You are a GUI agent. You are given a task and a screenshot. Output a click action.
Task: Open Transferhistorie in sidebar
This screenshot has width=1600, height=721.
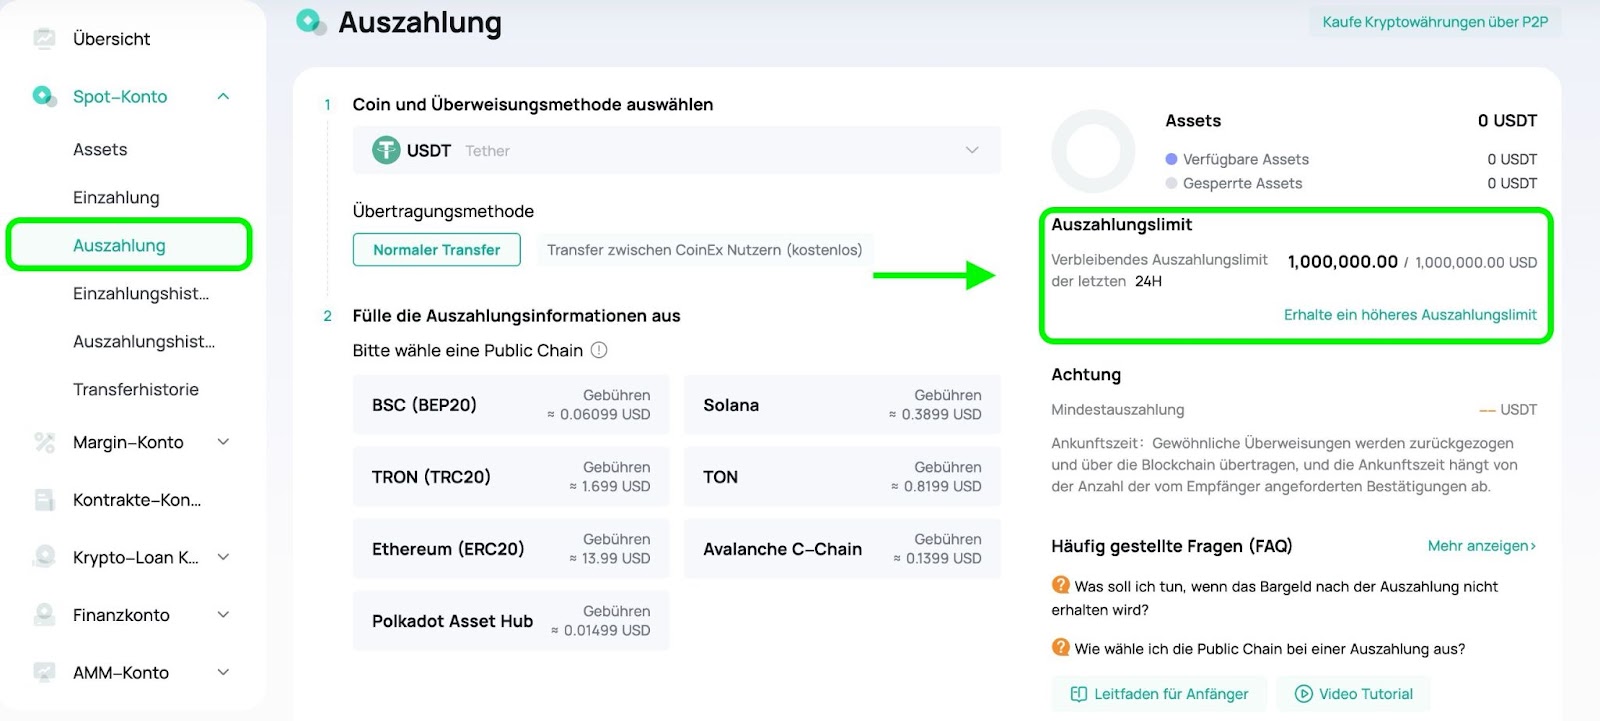(x=136, y=390)
